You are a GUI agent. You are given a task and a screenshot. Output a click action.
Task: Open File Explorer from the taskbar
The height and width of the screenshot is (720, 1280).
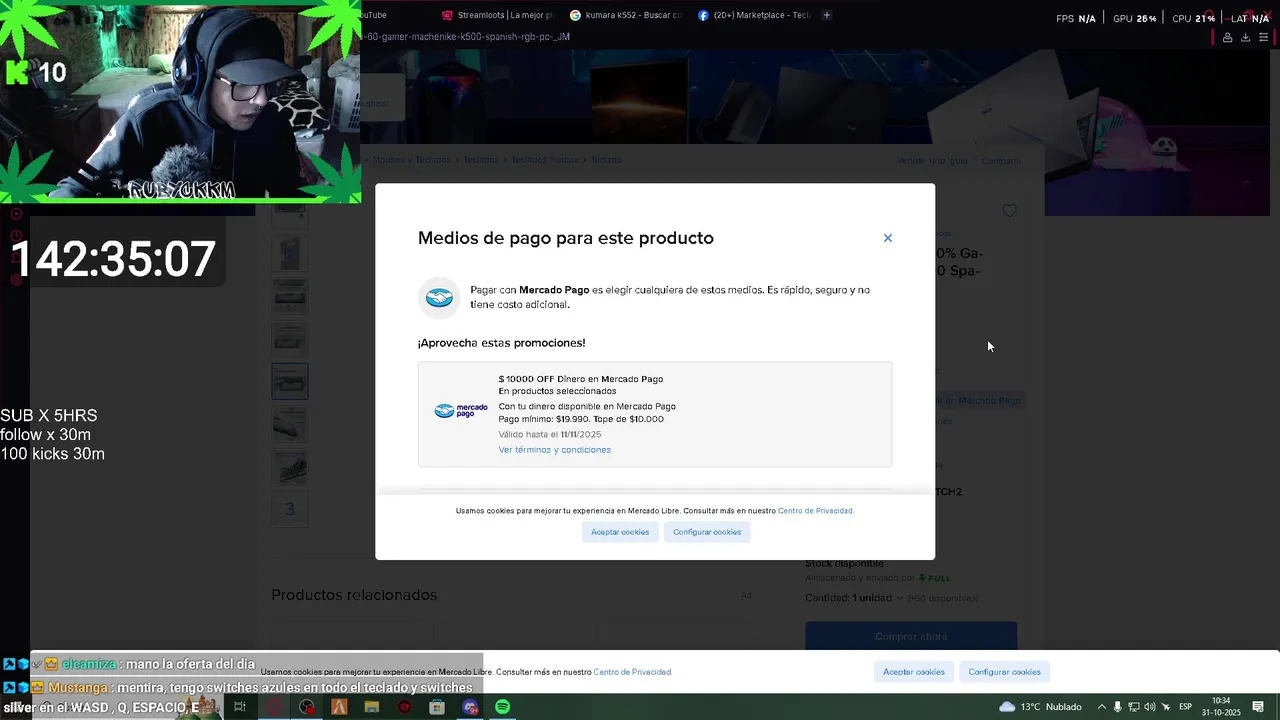click(x=372, y=707)
